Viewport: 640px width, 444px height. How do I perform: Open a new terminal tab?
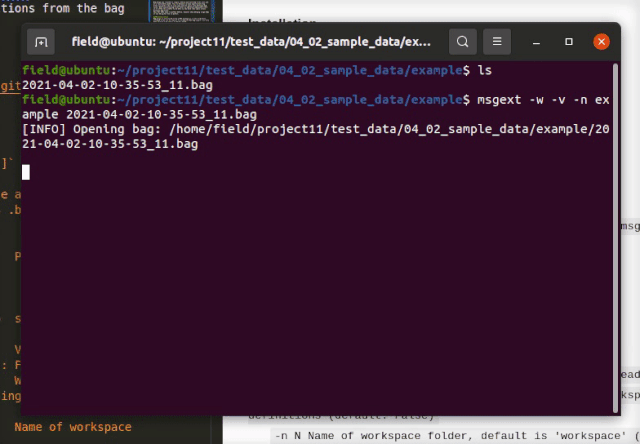[x=41, y=42]
